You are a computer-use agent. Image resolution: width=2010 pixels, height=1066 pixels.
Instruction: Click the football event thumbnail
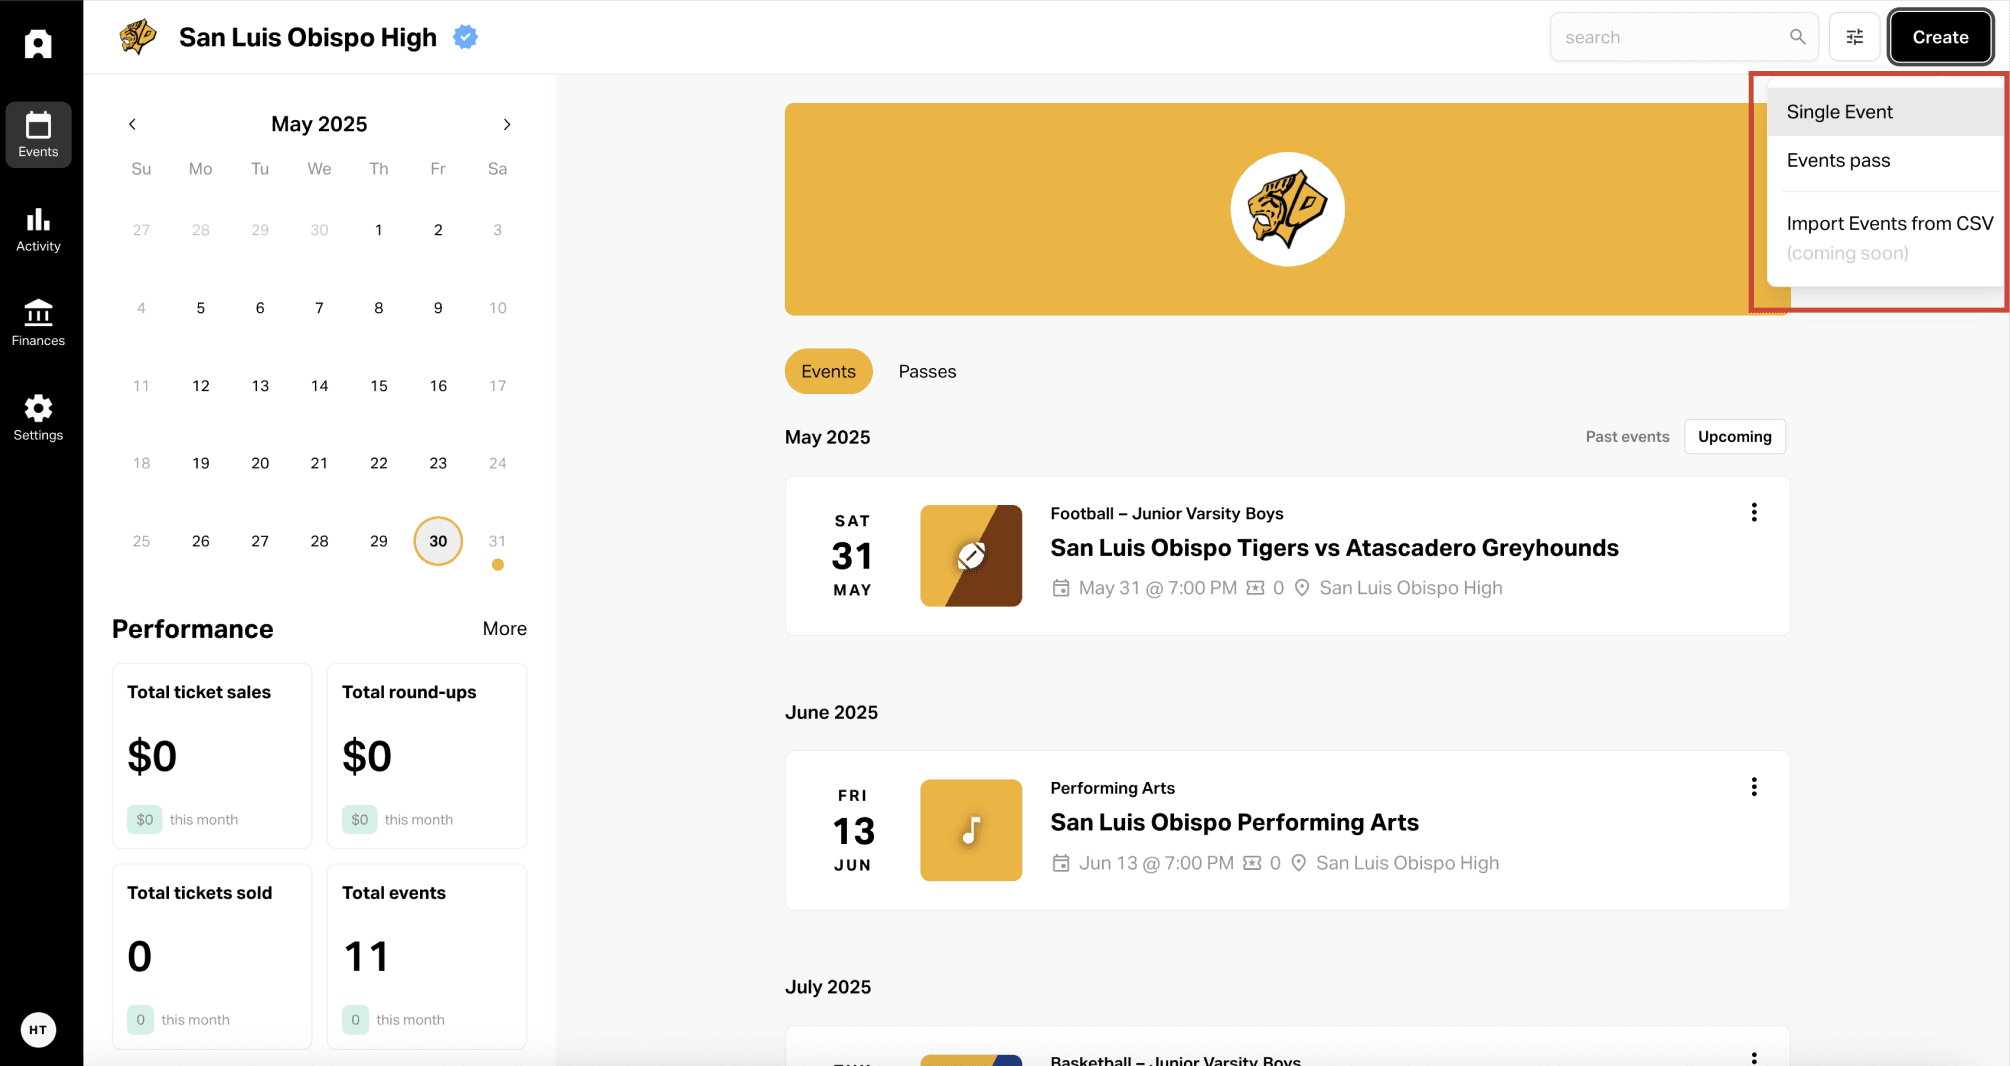click(971, 556)
